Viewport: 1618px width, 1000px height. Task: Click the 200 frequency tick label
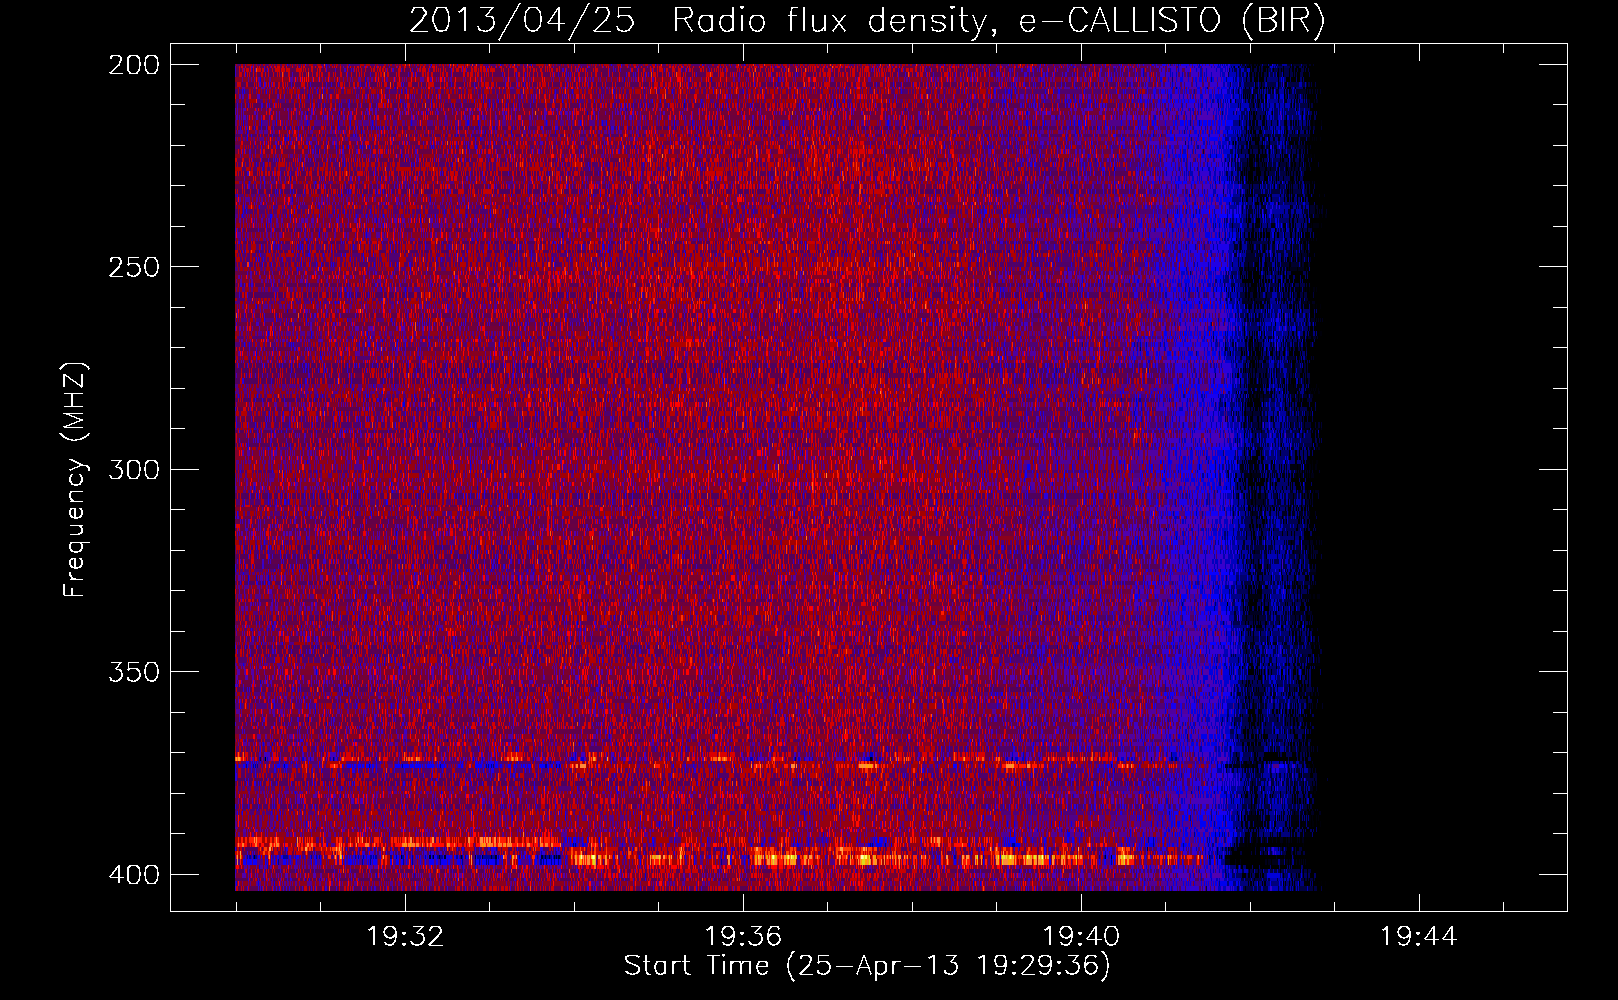click(134, 65)
